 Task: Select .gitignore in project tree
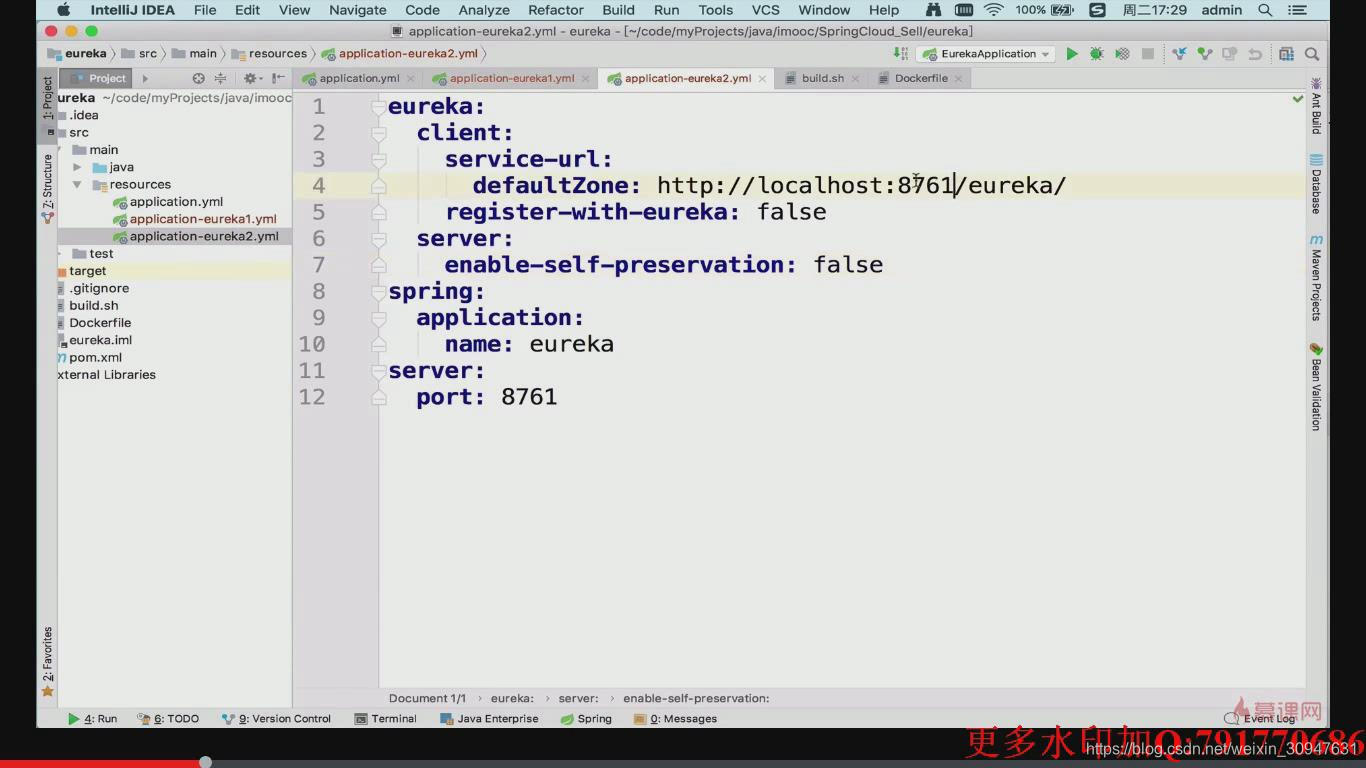[98, 288]
